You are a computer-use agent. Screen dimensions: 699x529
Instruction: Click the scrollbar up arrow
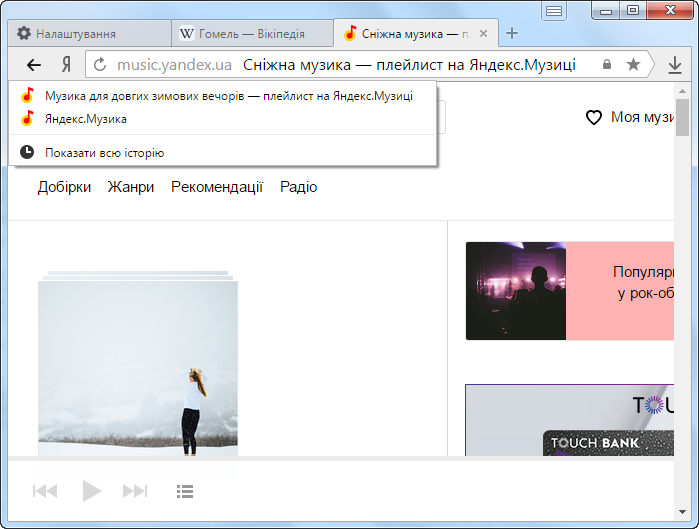click(682, 91)
